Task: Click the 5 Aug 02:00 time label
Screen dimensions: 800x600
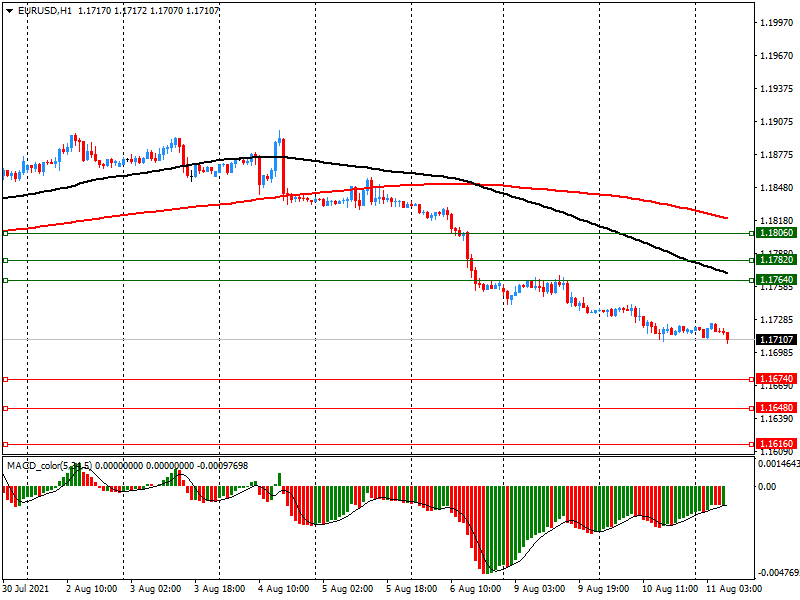Action: coord(348,589)
